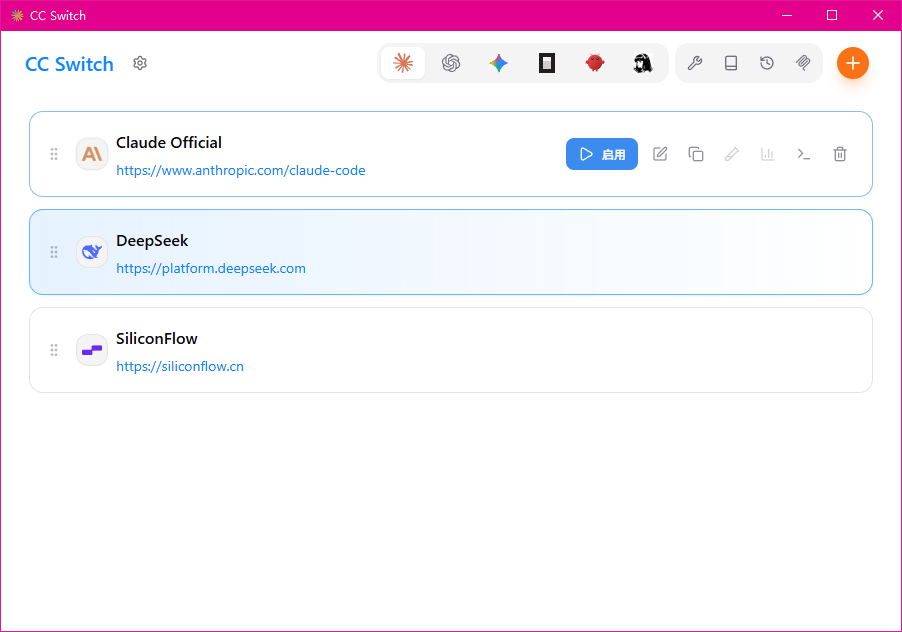The width and height of the screenshot is (902, 632).
Task: Edit the Claude Official provider
Action: pos(660,154)
